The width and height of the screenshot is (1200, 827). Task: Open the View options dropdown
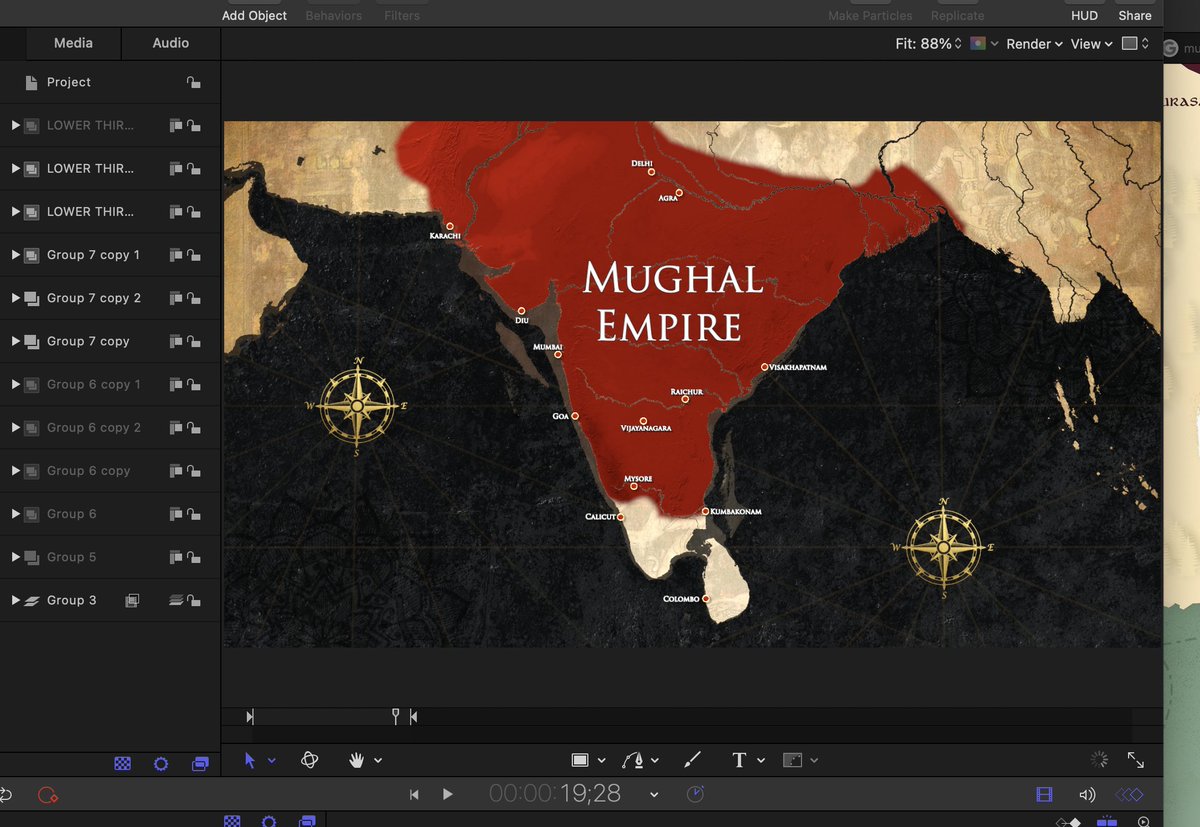click(x=1092, y=44)
